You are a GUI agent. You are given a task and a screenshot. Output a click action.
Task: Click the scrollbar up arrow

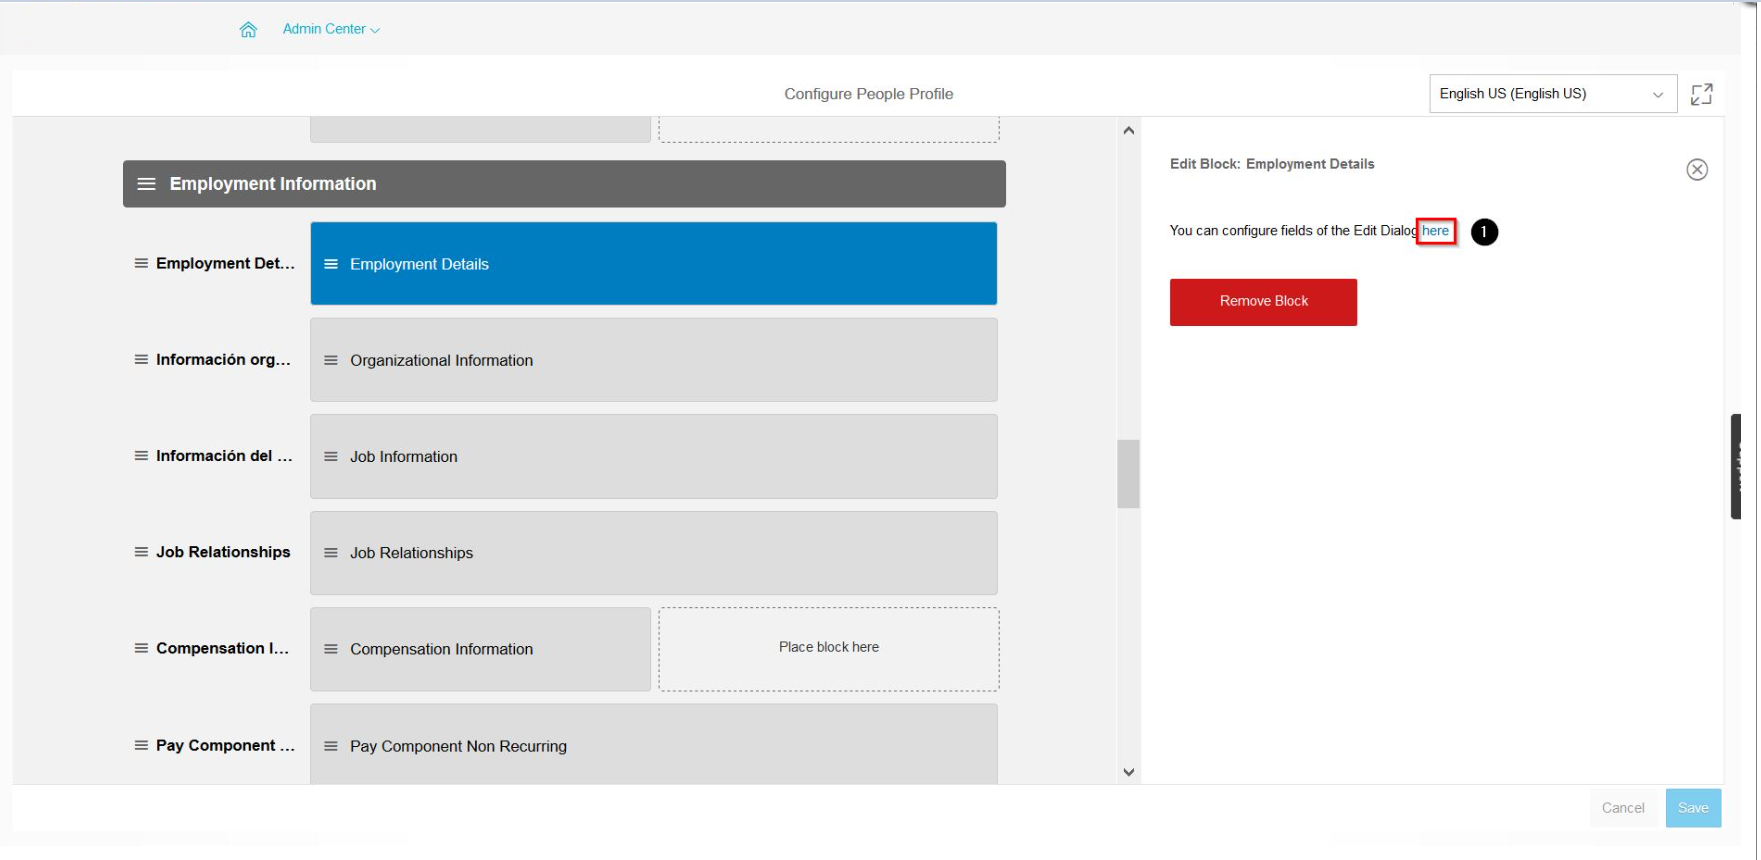tap(1128, 131)
